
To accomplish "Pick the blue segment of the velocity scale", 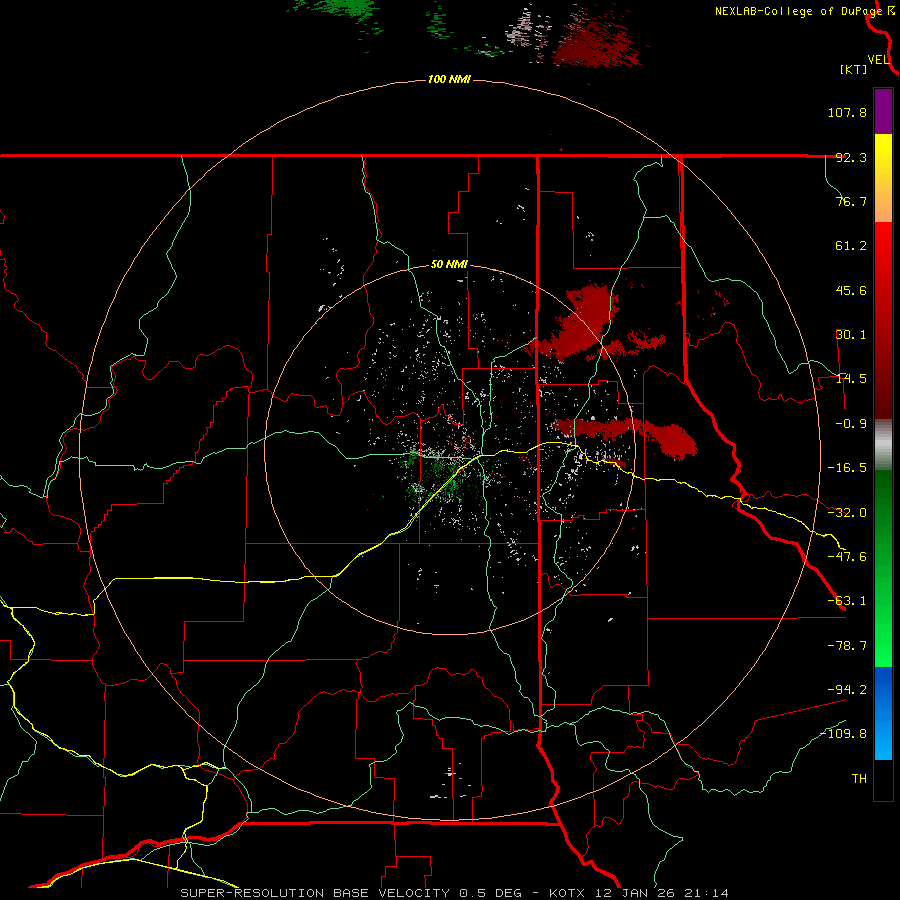I will click(883, 713).
